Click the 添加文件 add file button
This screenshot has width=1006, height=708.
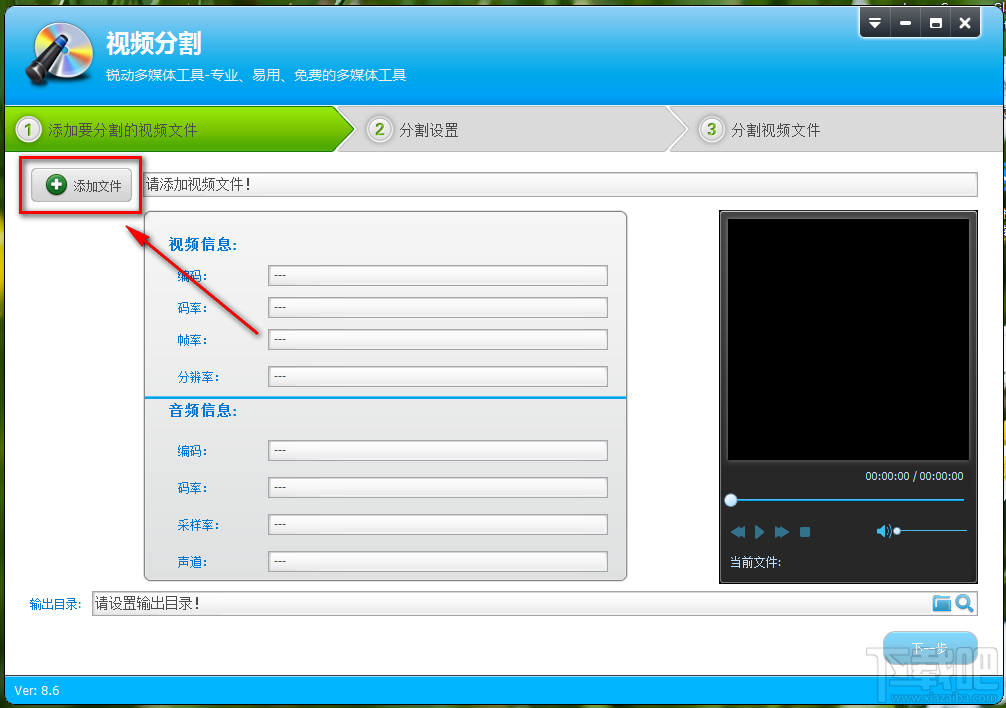tap(81, 185)
